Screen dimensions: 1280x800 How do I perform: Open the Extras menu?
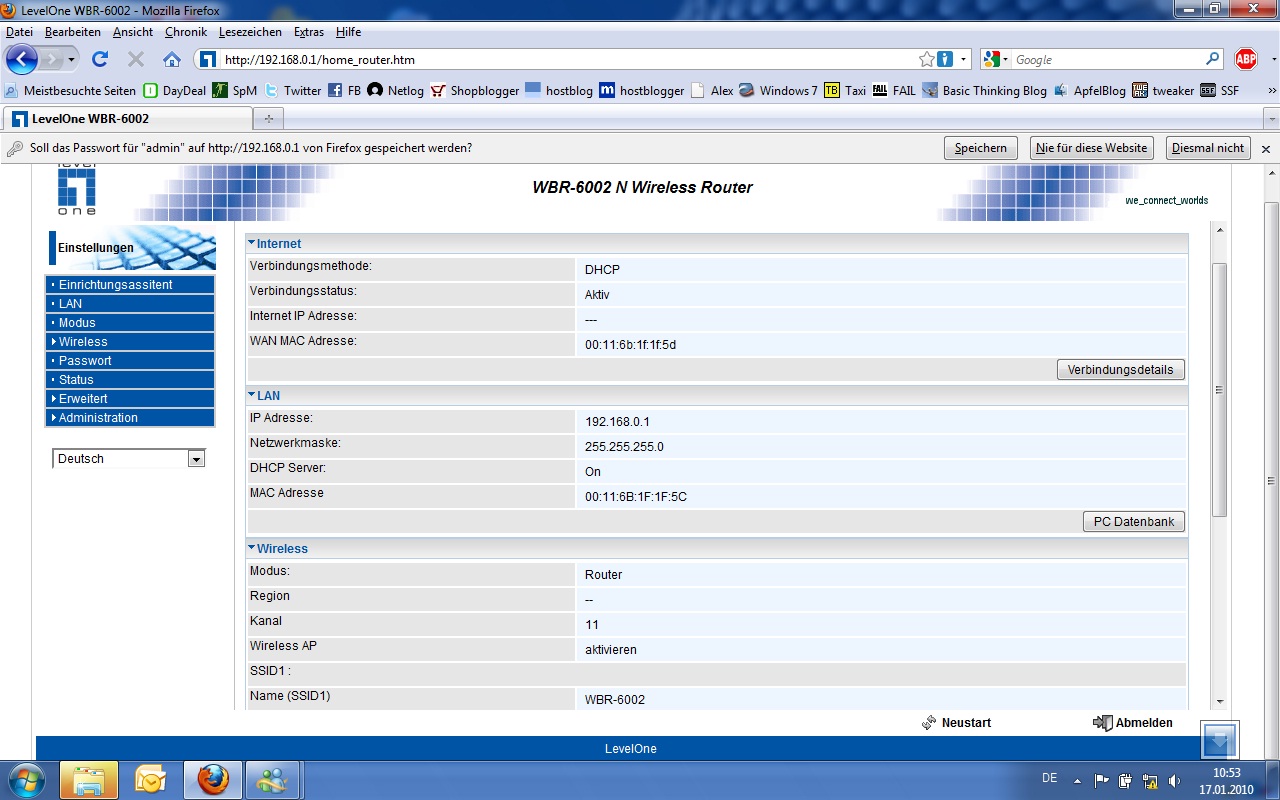pos(308,32)
